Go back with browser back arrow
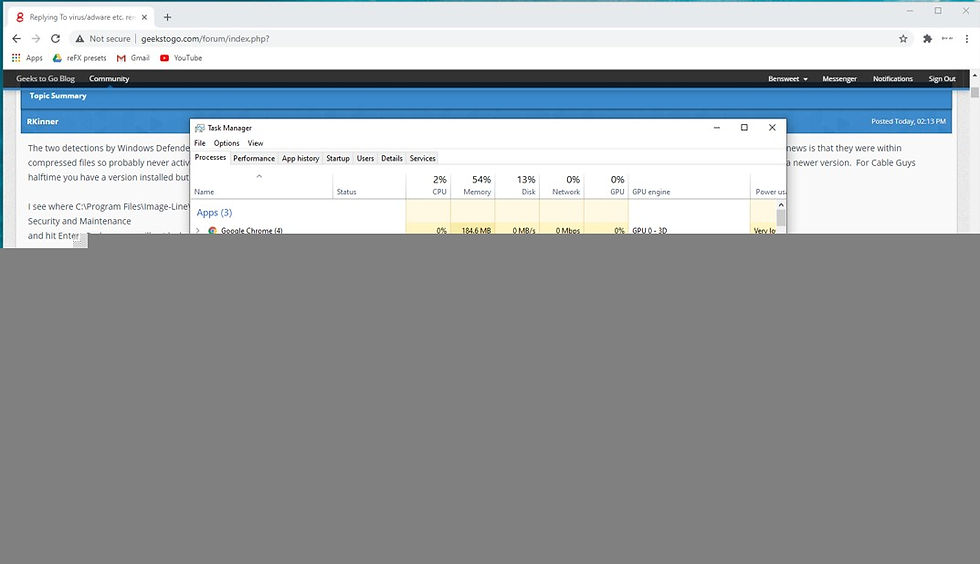This screenshot has height=564, width=980. coord(16,39)
